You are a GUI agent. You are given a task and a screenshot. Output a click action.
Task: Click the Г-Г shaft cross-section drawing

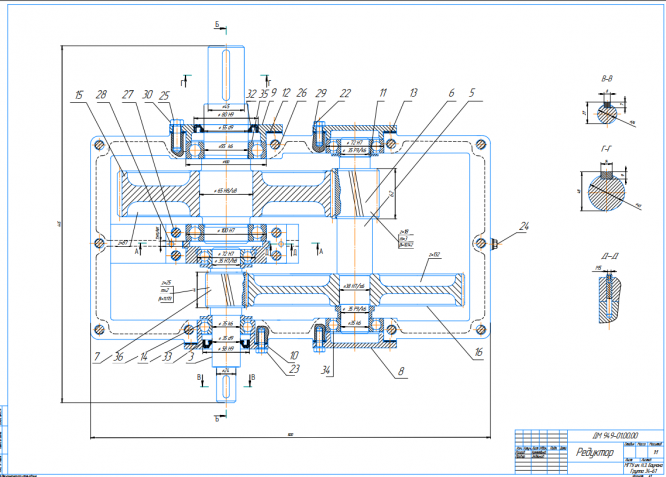coord(607,191)
